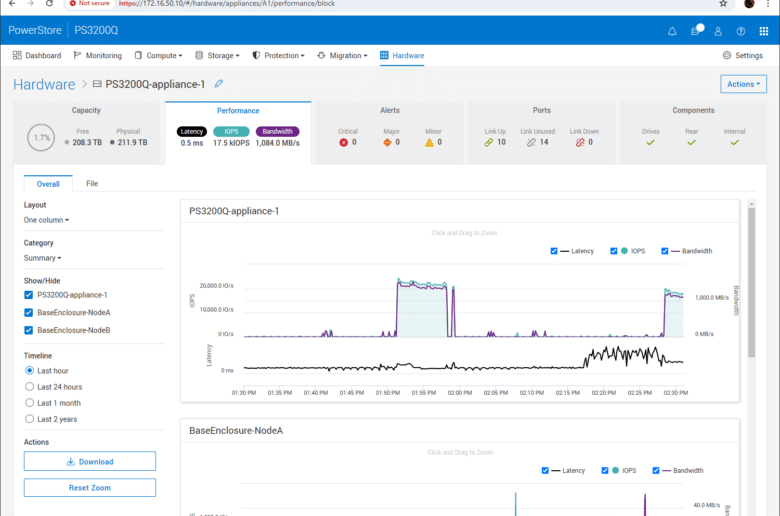Open the user account icon
This screenshot has width=780, height=516.
coord(718,31)
